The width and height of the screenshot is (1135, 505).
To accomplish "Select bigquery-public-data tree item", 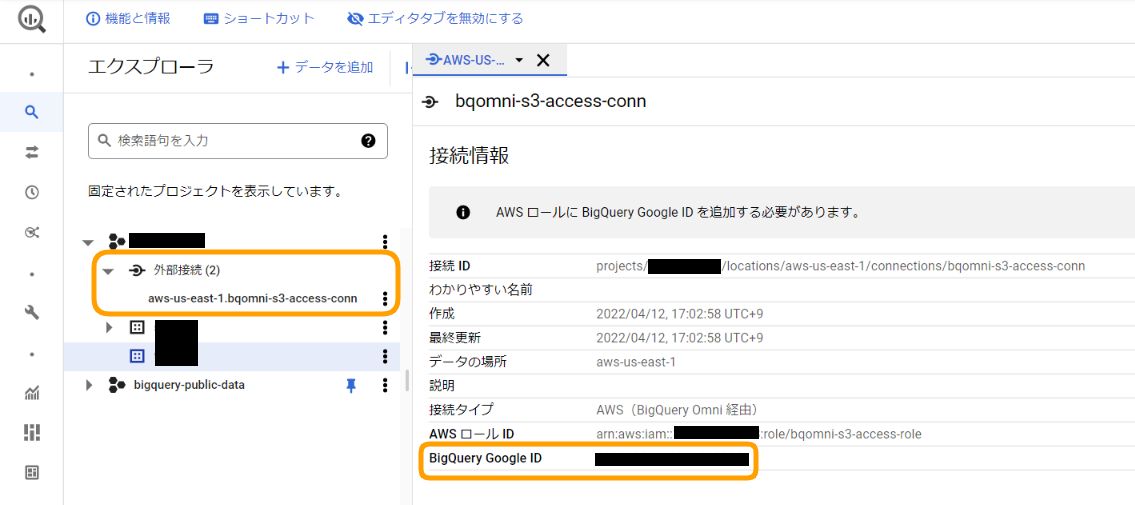I will click(x=189, y=385).
